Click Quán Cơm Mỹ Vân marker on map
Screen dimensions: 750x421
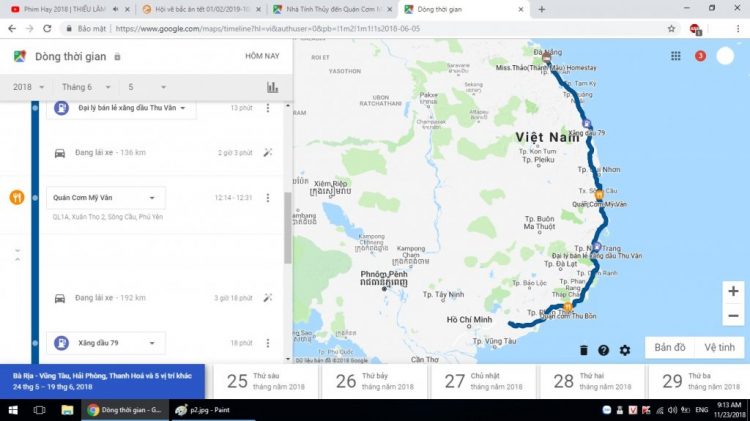pyautogui.click(x=599, y=195)
